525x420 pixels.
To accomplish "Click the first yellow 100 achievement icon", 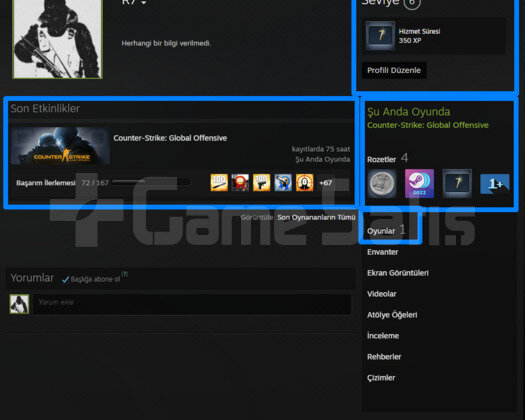I will click(x=219, y=183).
